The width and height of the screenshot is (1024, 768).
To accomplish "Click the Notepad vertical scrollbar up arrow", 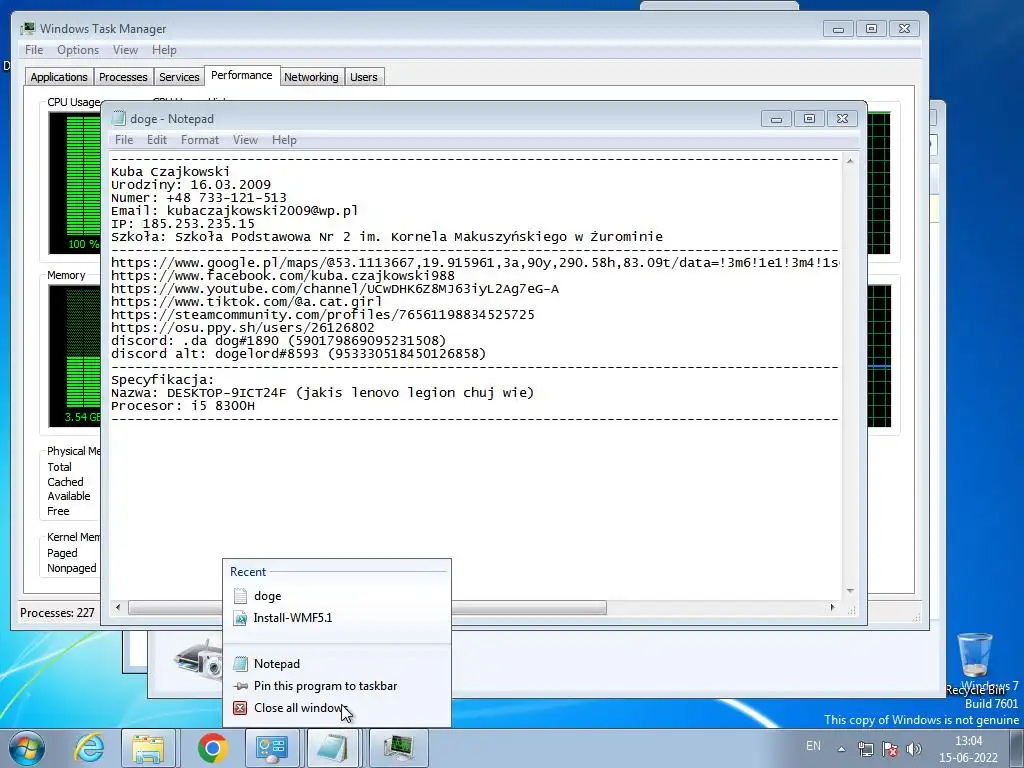I will tap(850, 161).
